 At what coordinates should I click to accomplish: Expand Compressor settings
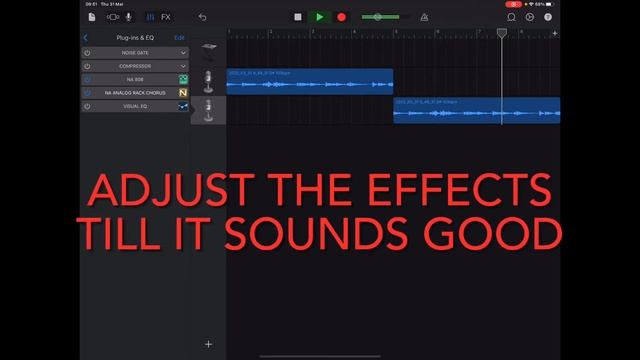(183, 66)
